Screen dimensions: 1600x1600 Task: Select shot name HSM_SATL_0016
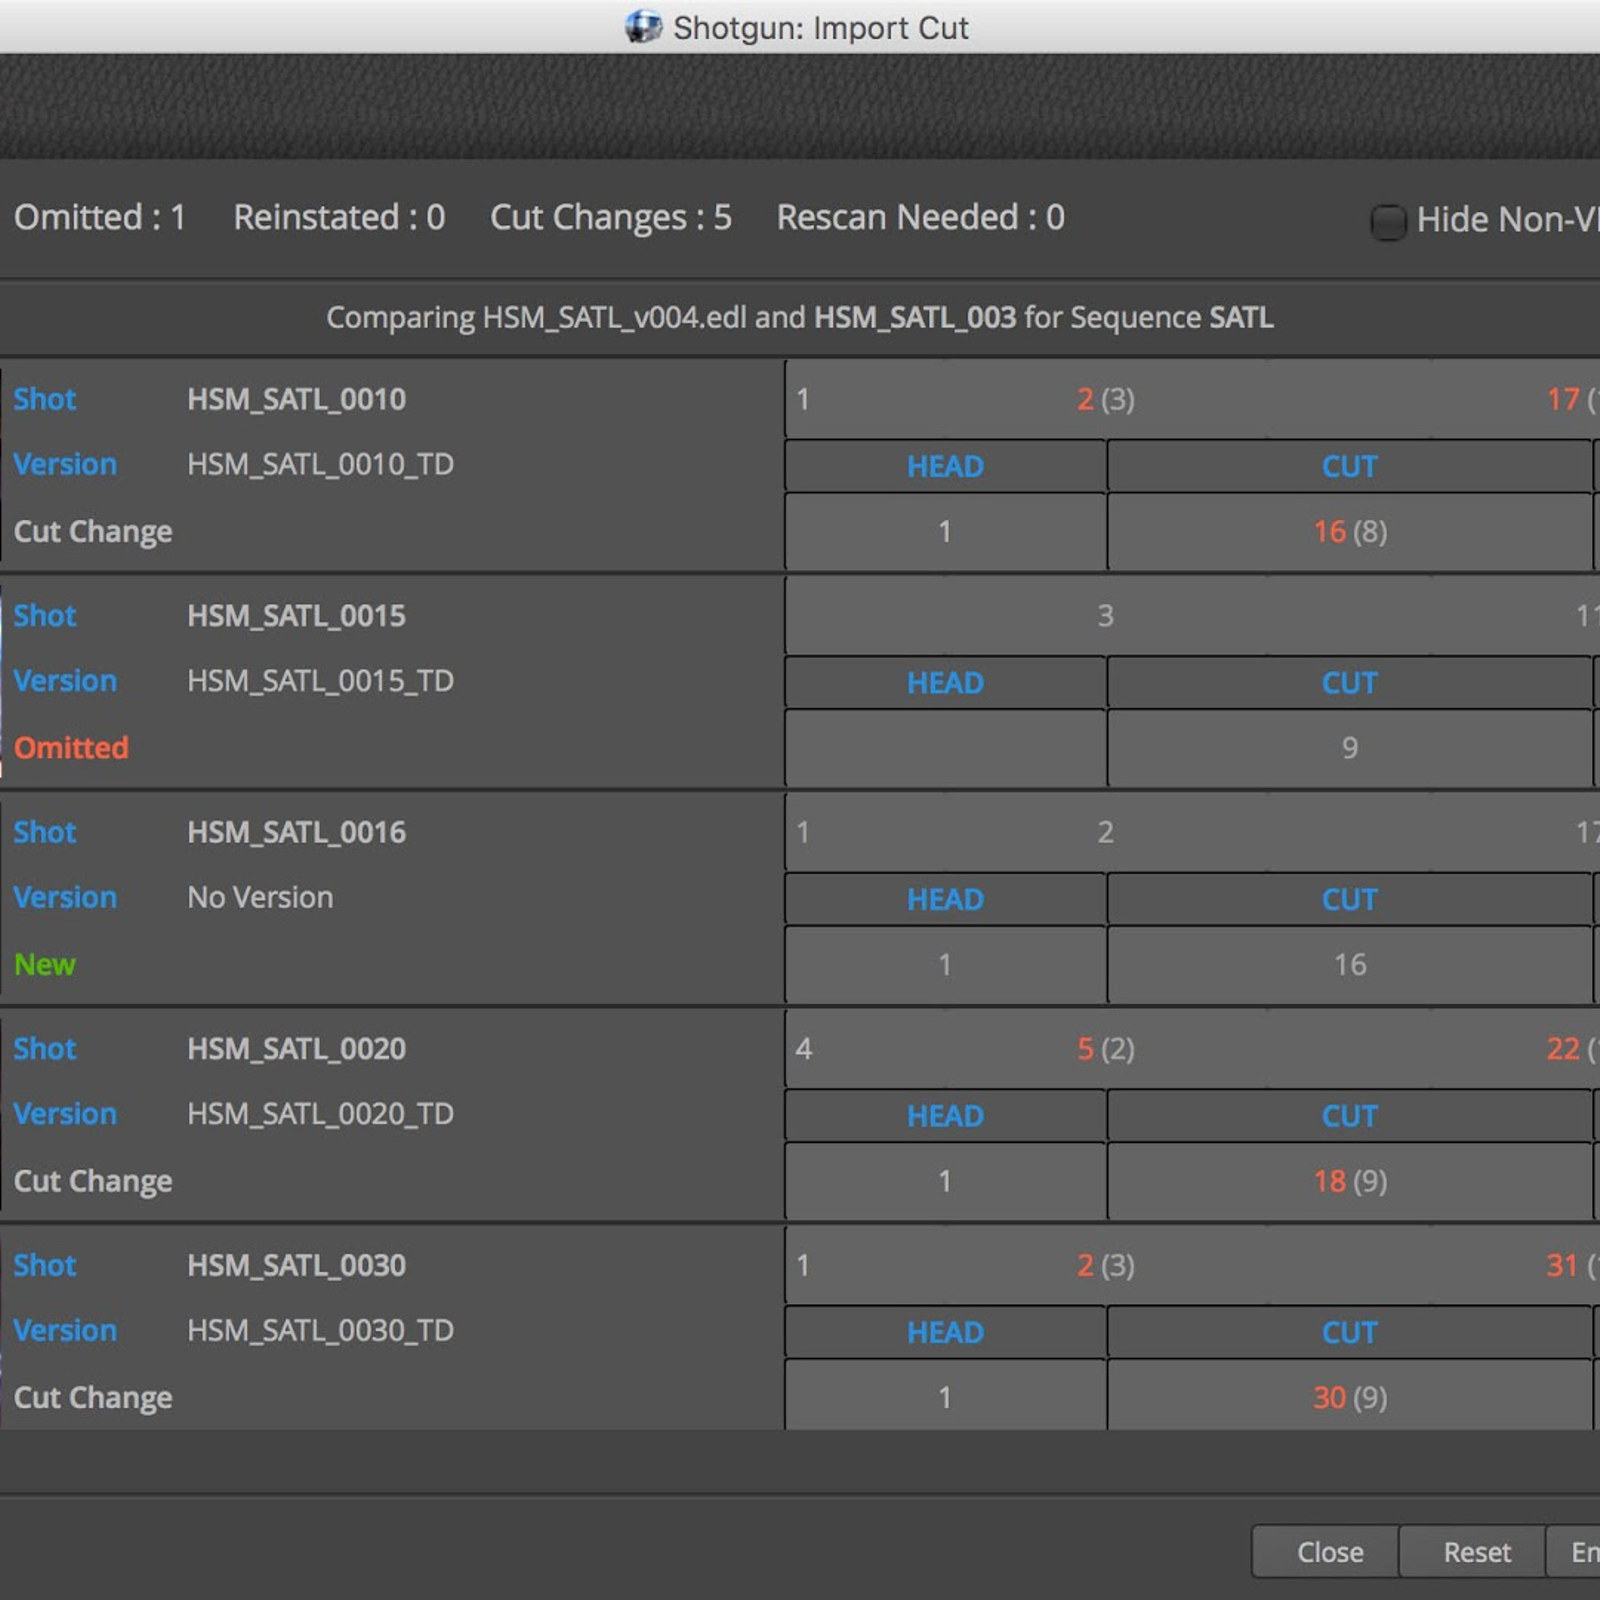pos(296,832)
